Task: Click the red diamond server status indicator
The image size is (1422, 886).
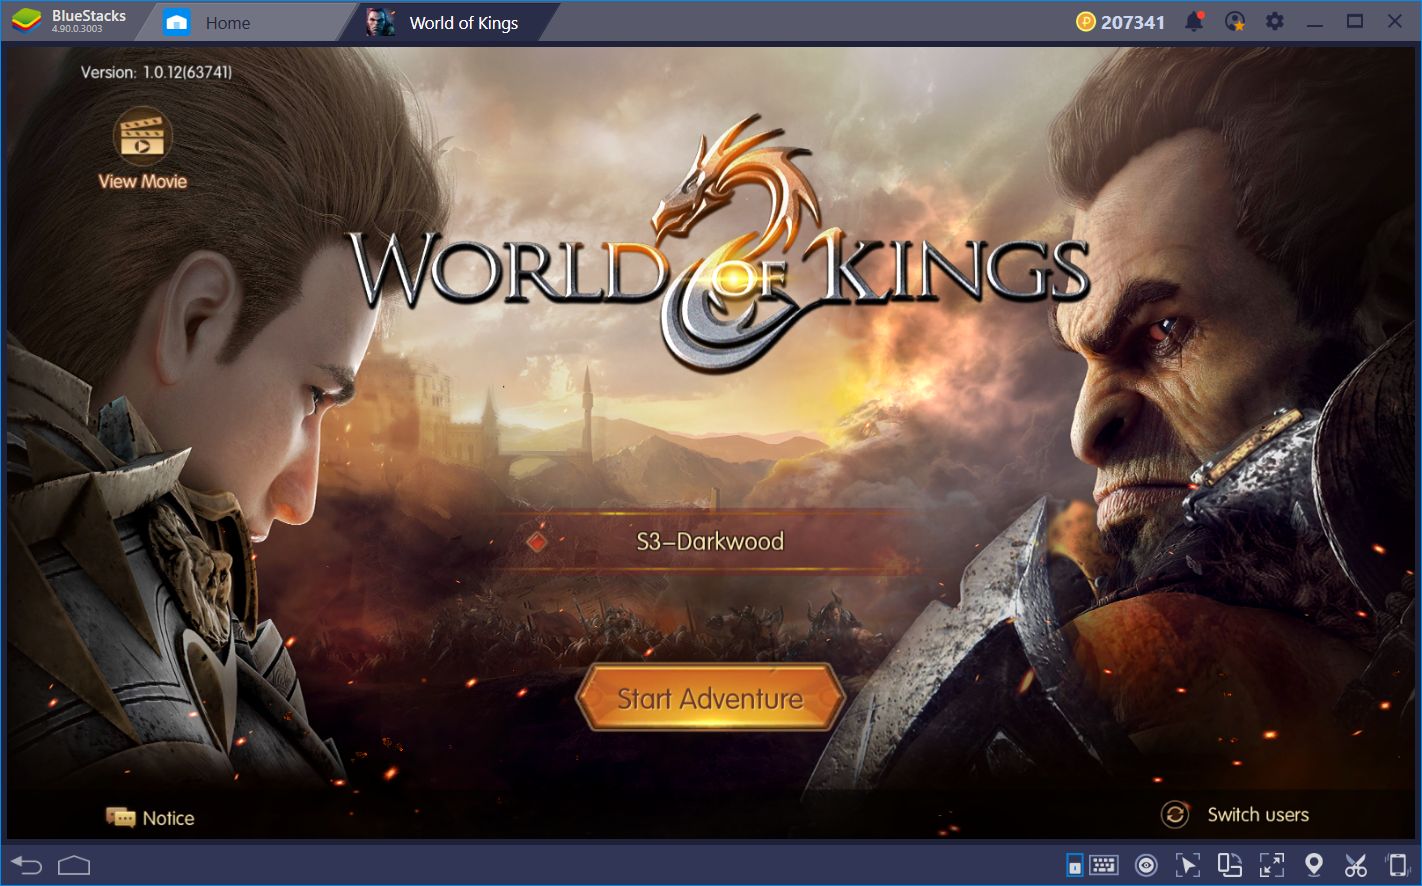Action: click(x=537, y=542)
